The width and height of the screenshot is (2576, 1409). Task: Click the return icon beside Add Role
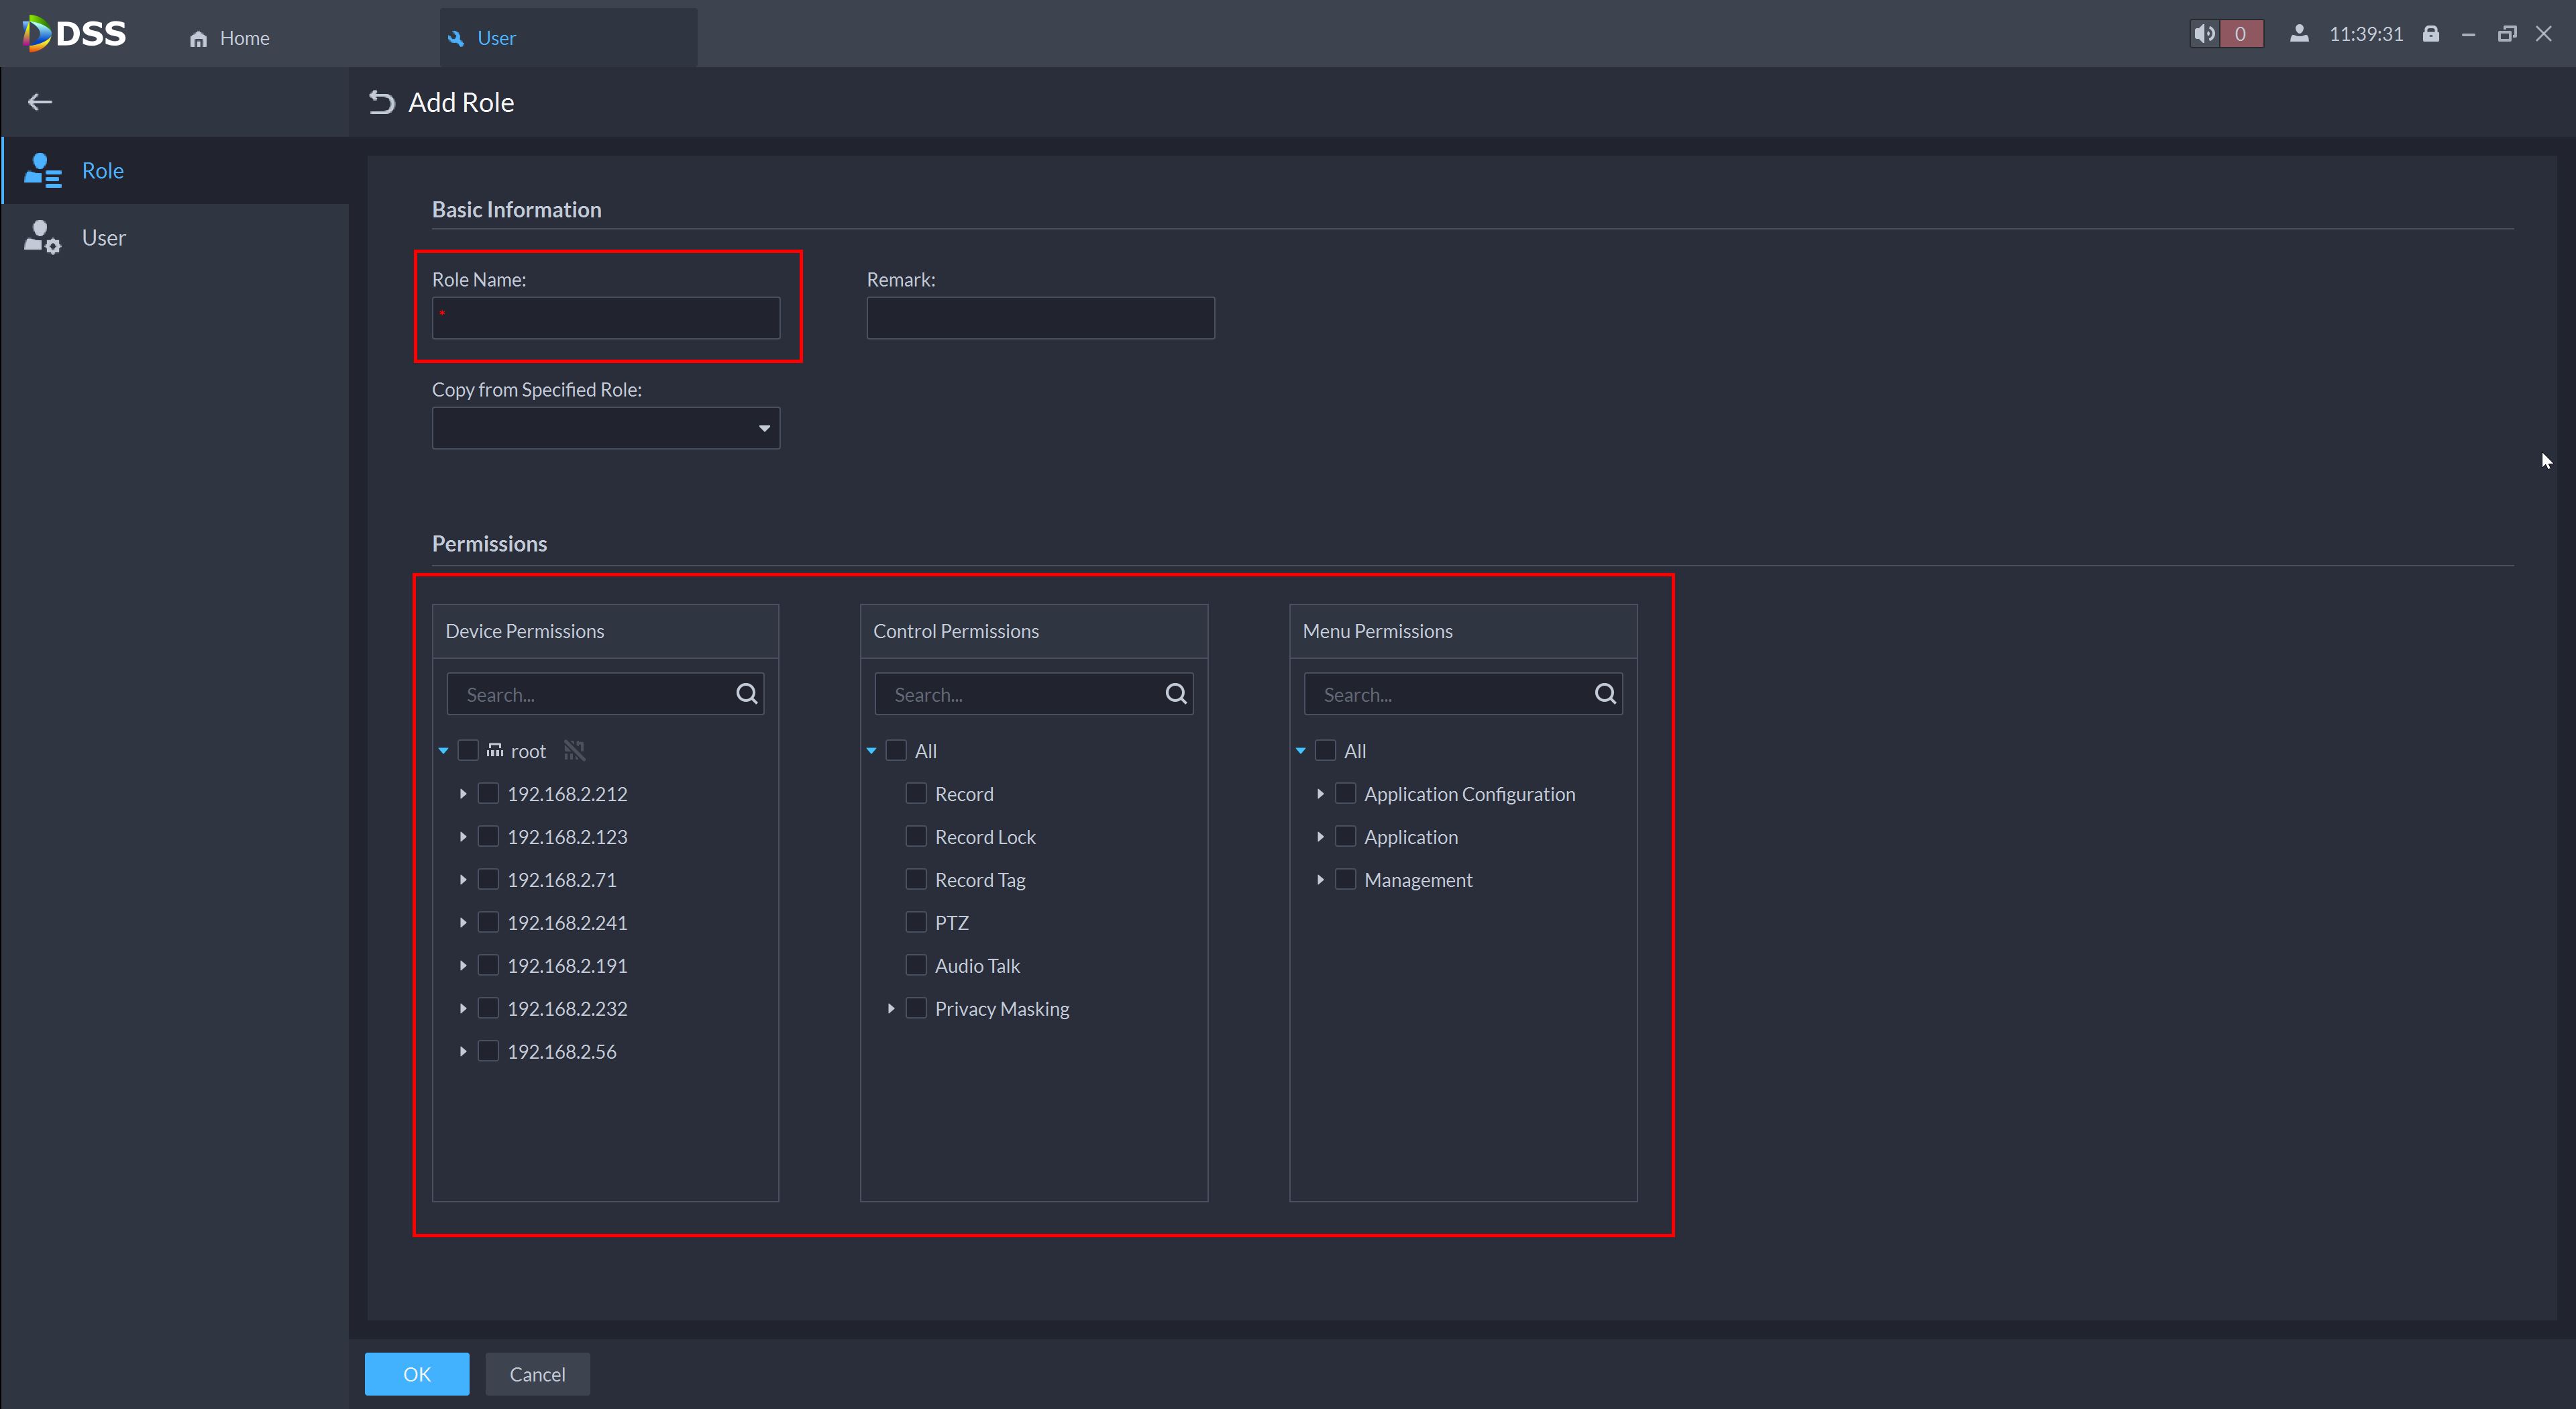[x=381, y=102]
